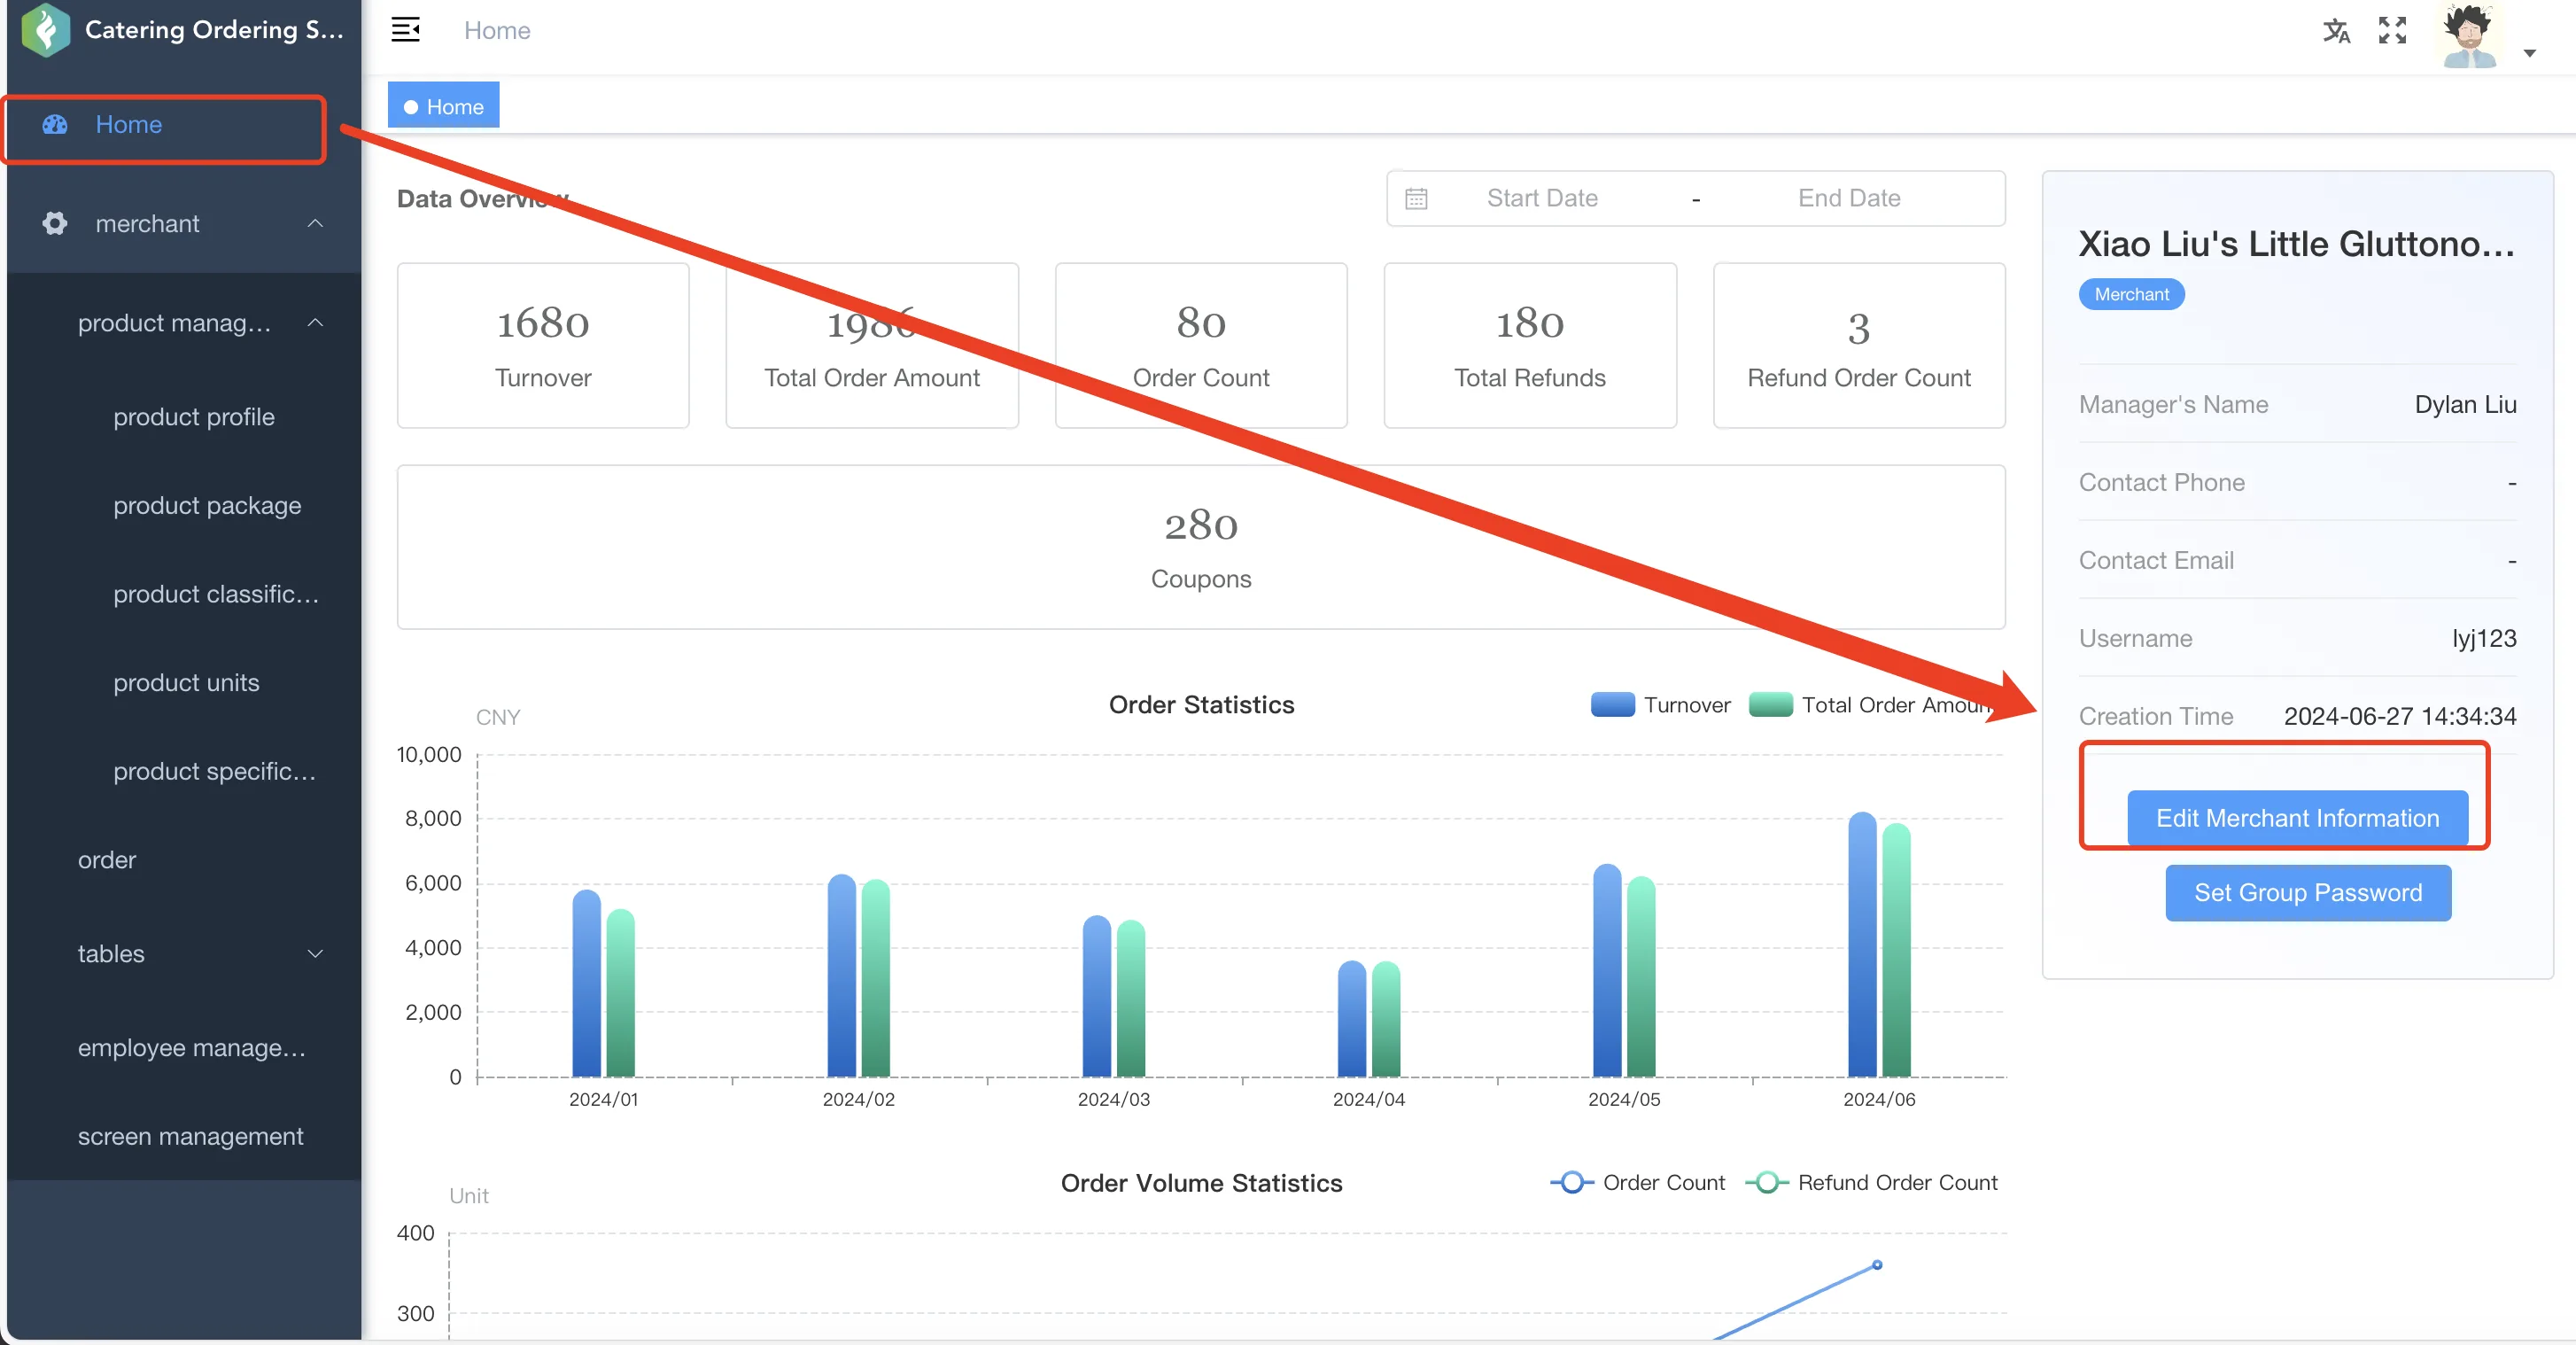
Task: Expand the tables submenu
Action: point(315,954)
